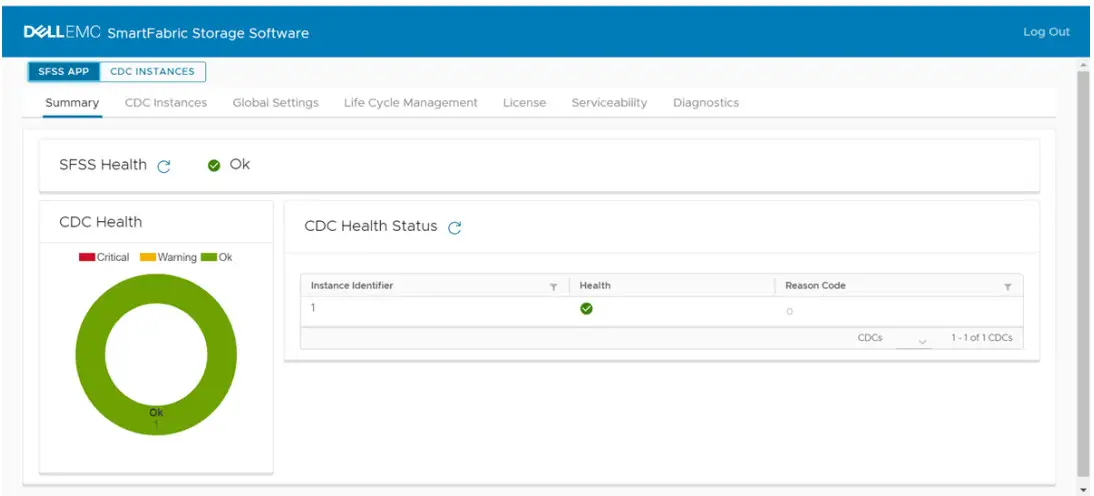
Task: Click the Dell EMC logo
Action: 63,32
